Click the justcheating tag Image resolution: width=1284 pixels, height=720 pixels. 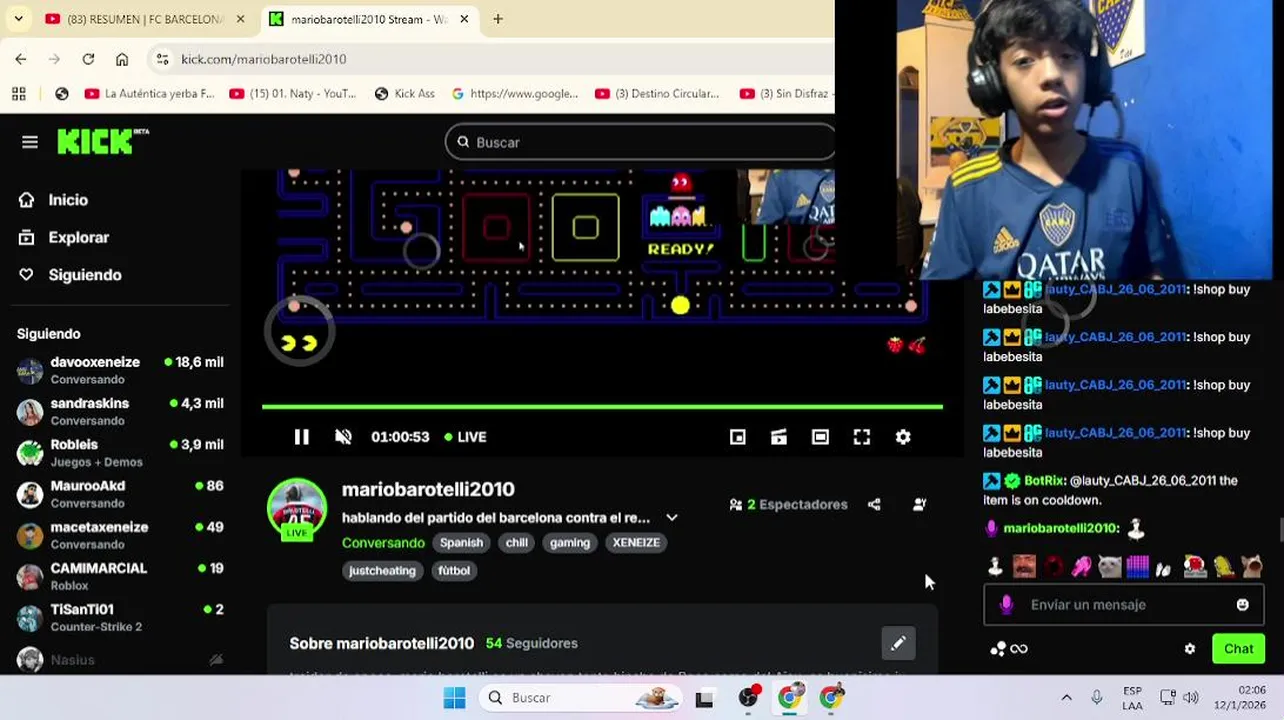click(382, 571)
